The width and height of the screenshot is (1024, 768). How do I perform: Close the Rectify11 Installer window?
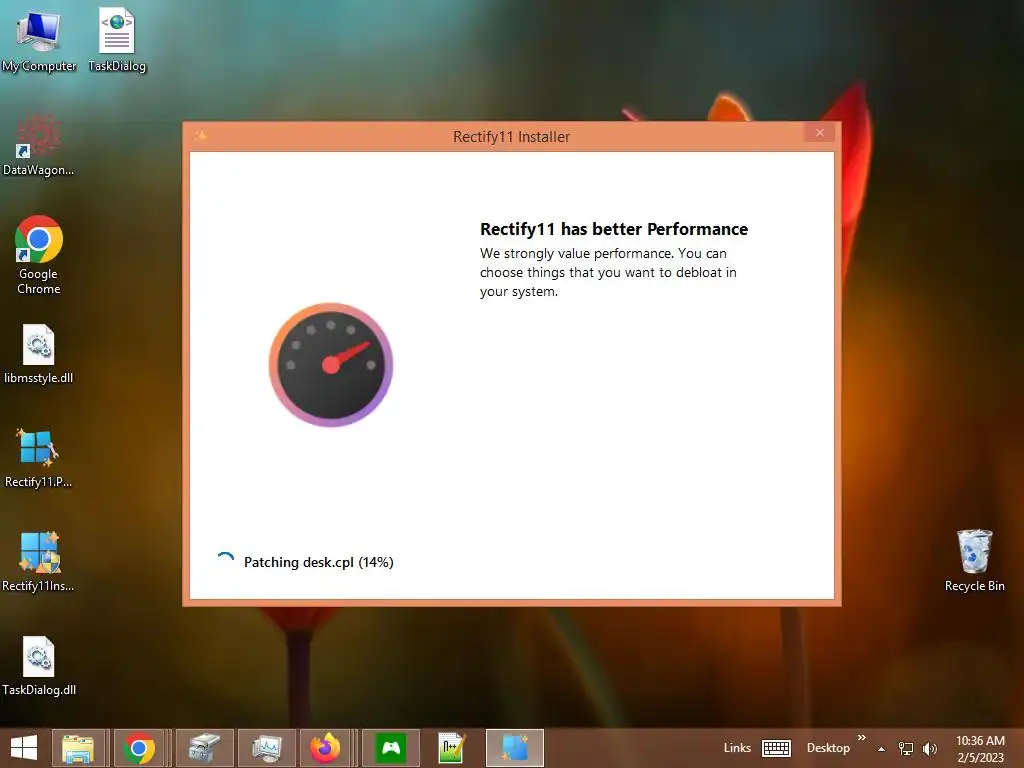pyautogui.click(x=820, y=133)
